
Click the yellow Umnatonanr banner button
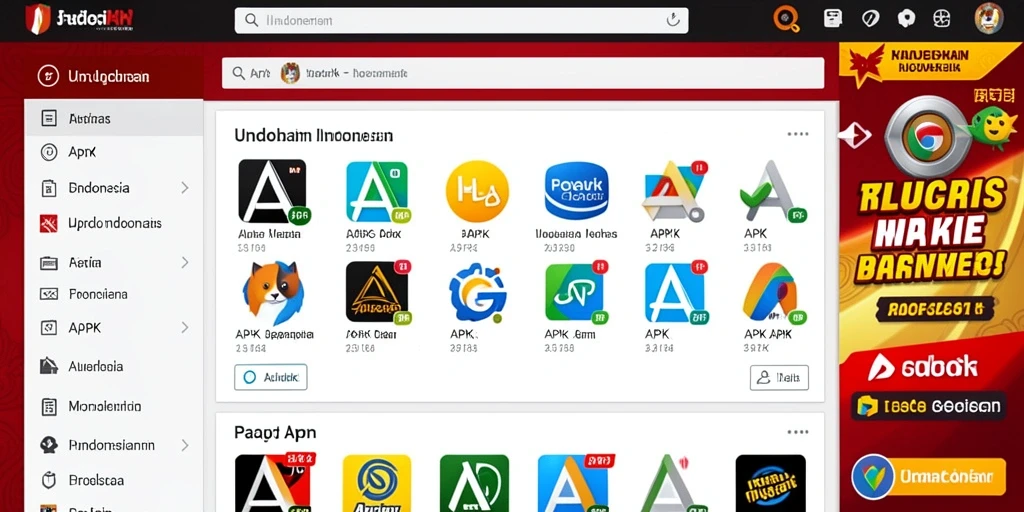(x=929, y=476)
